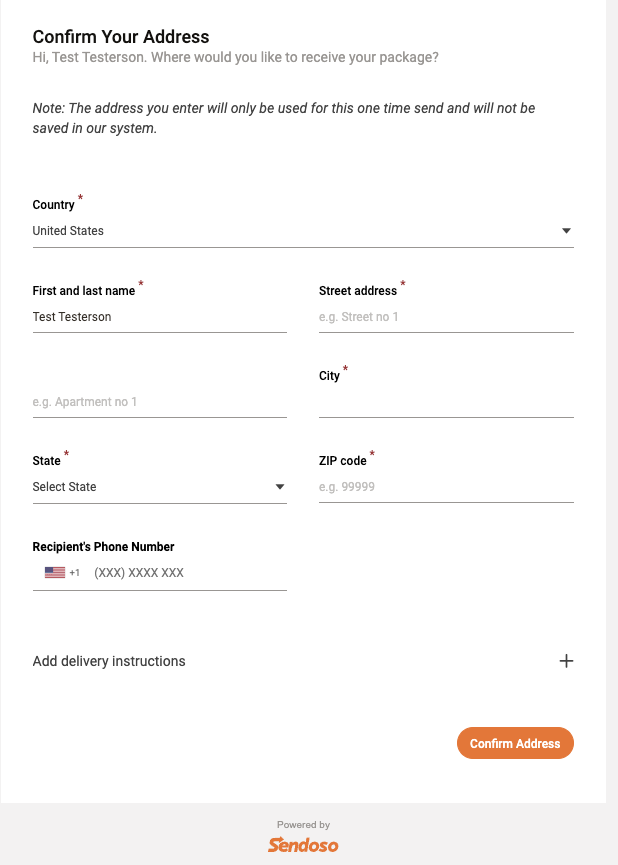Click the Recipient's Phone Number input
The height and width of the screenshot is (865, 618).
[185, 573]
